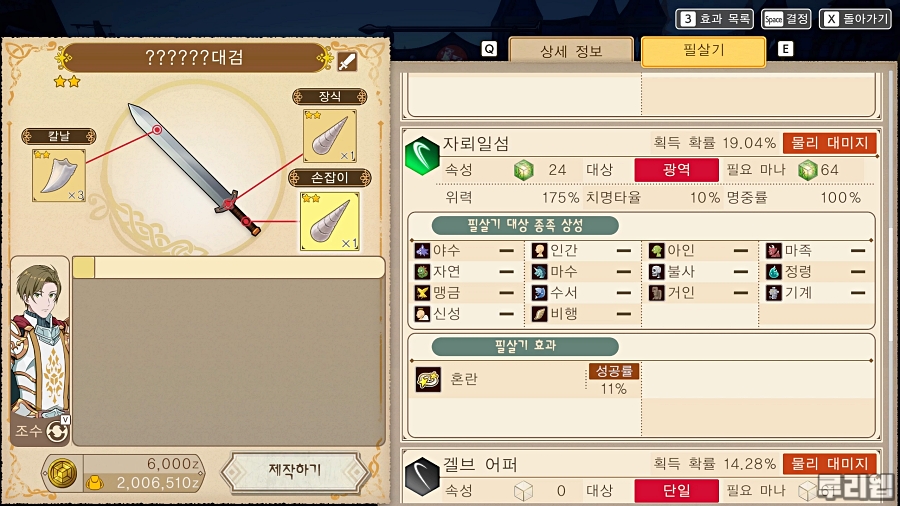Switch to the 필살기 tab

703,51
